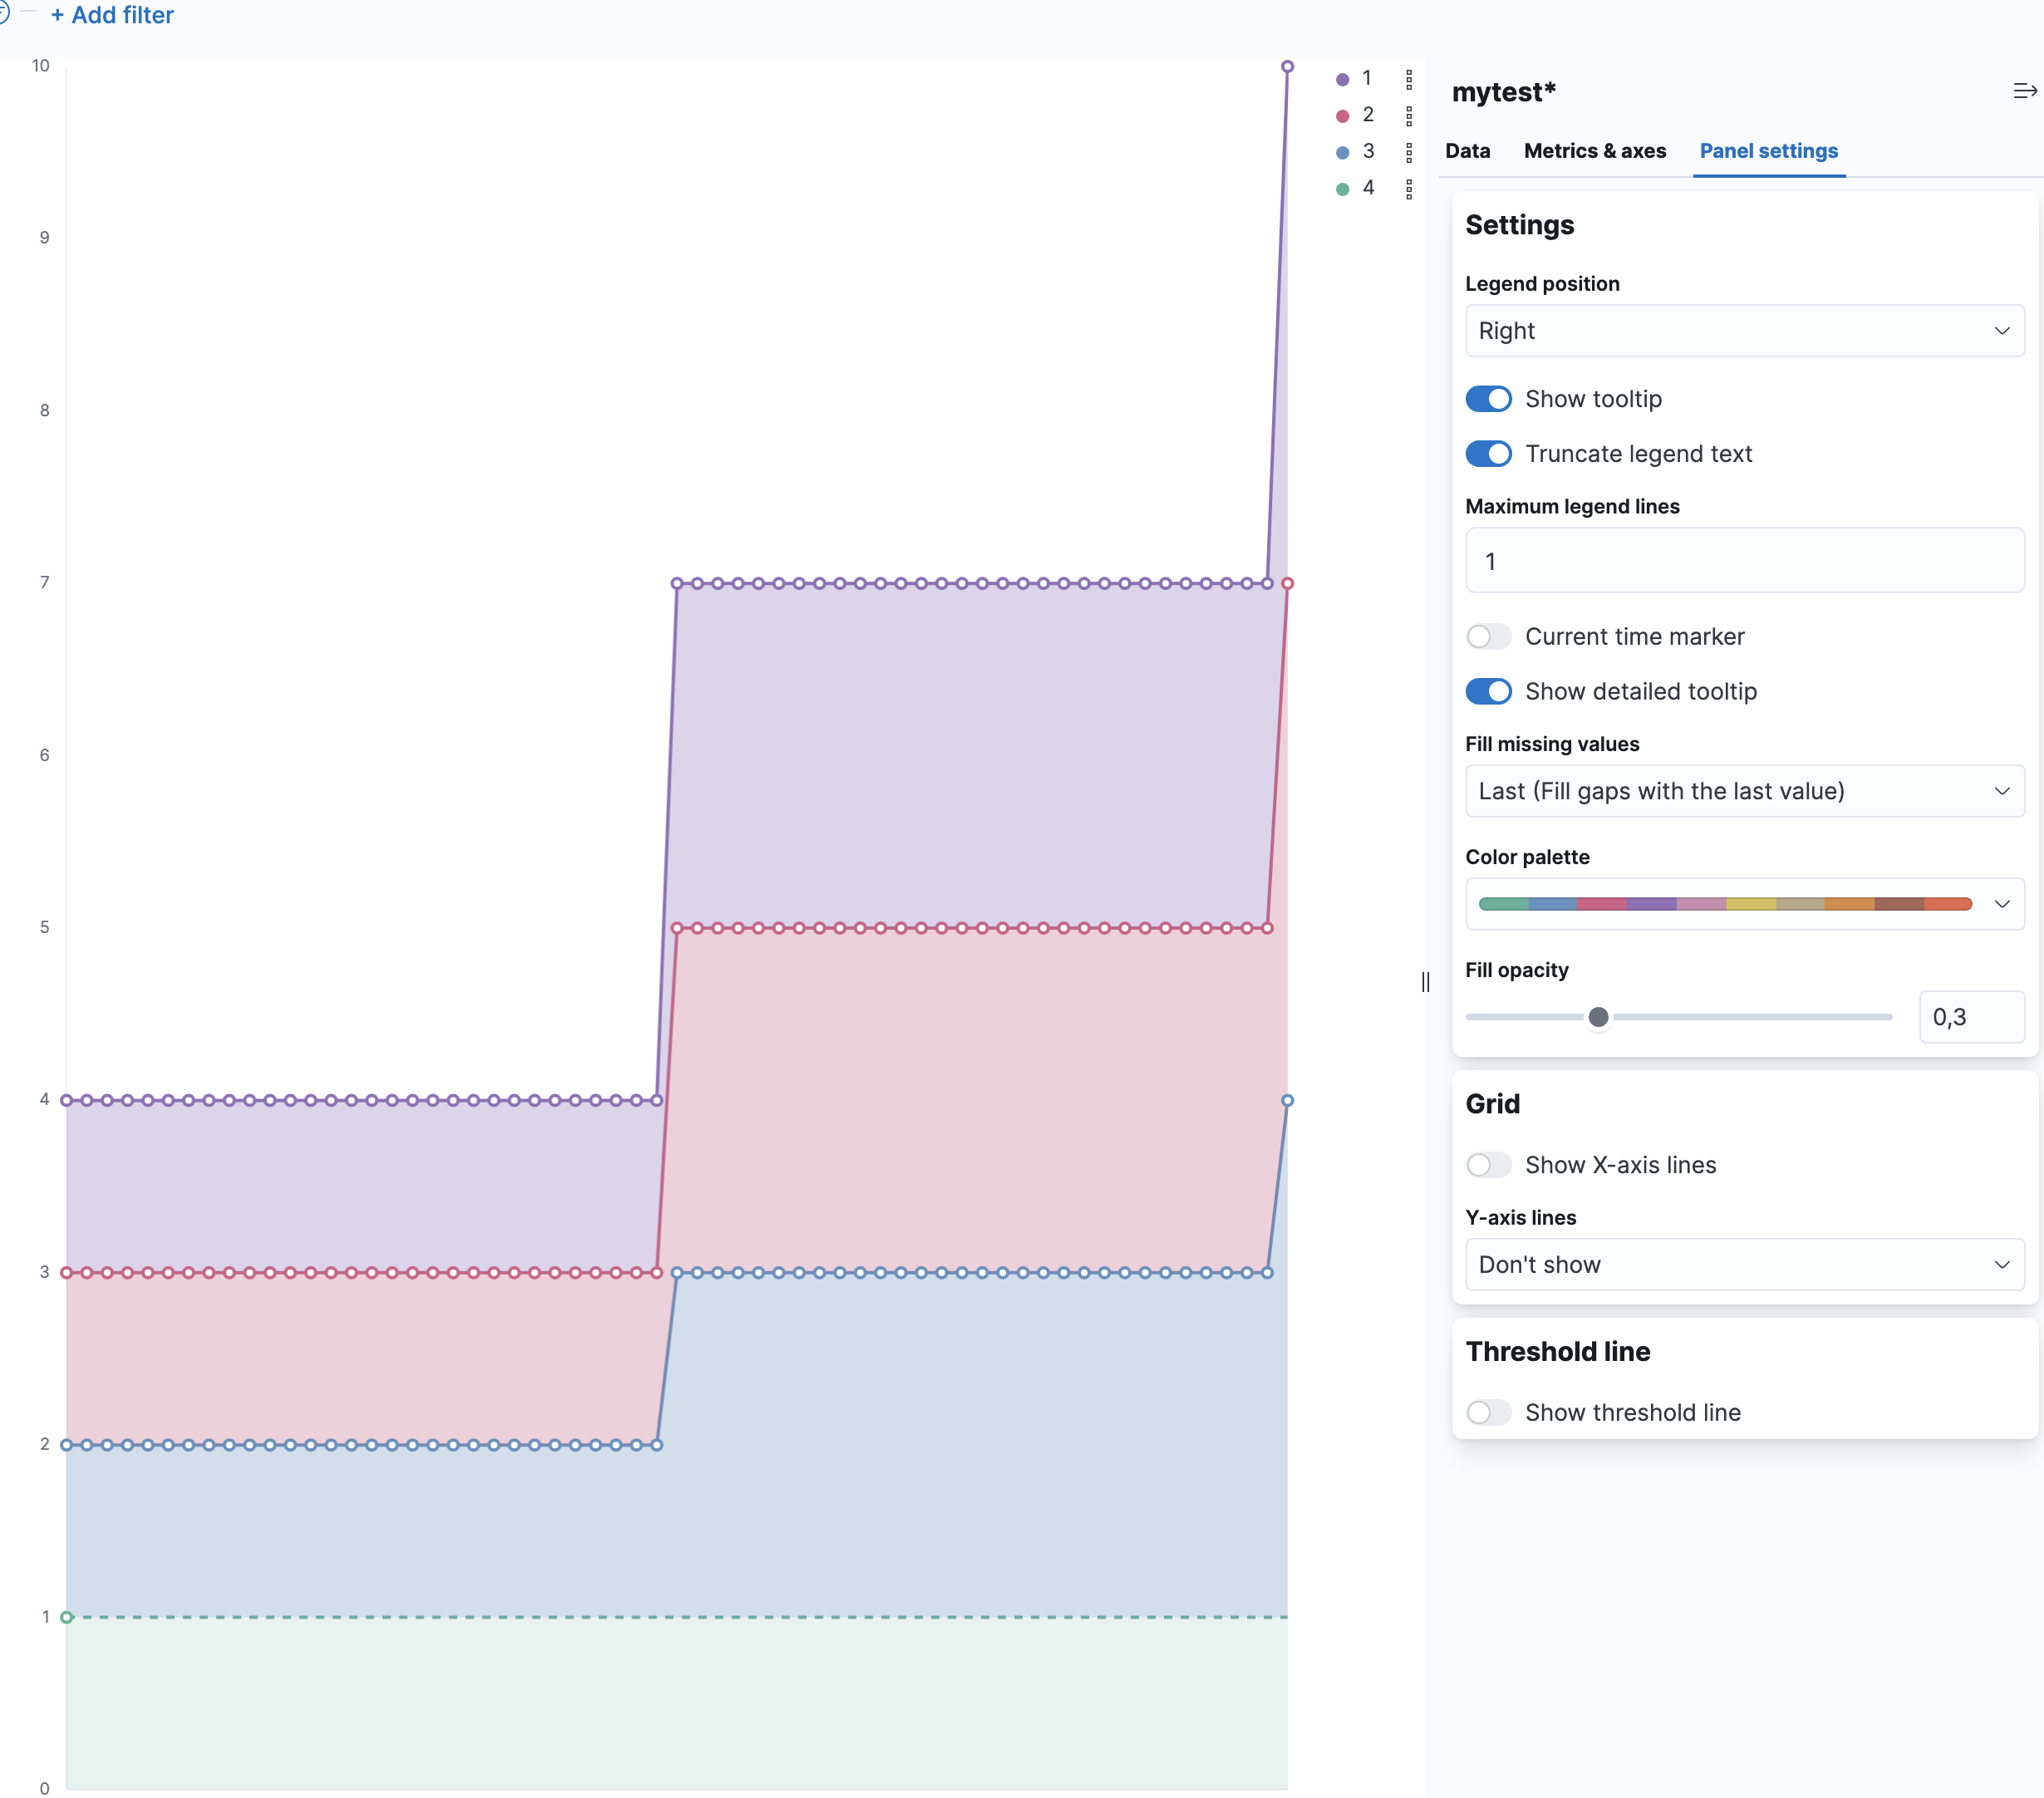Screen dimensions: 2044x1798
Task: Click the Maximum legend lines input field
Action: [x=1744, y=560]
